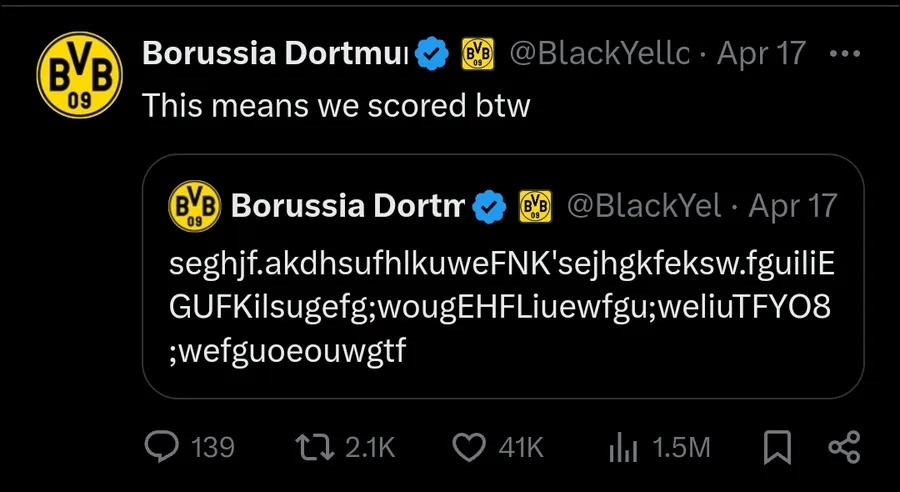900x492 pixels.
Task: Bookmark this tweet
Action: tap(776, 446)
